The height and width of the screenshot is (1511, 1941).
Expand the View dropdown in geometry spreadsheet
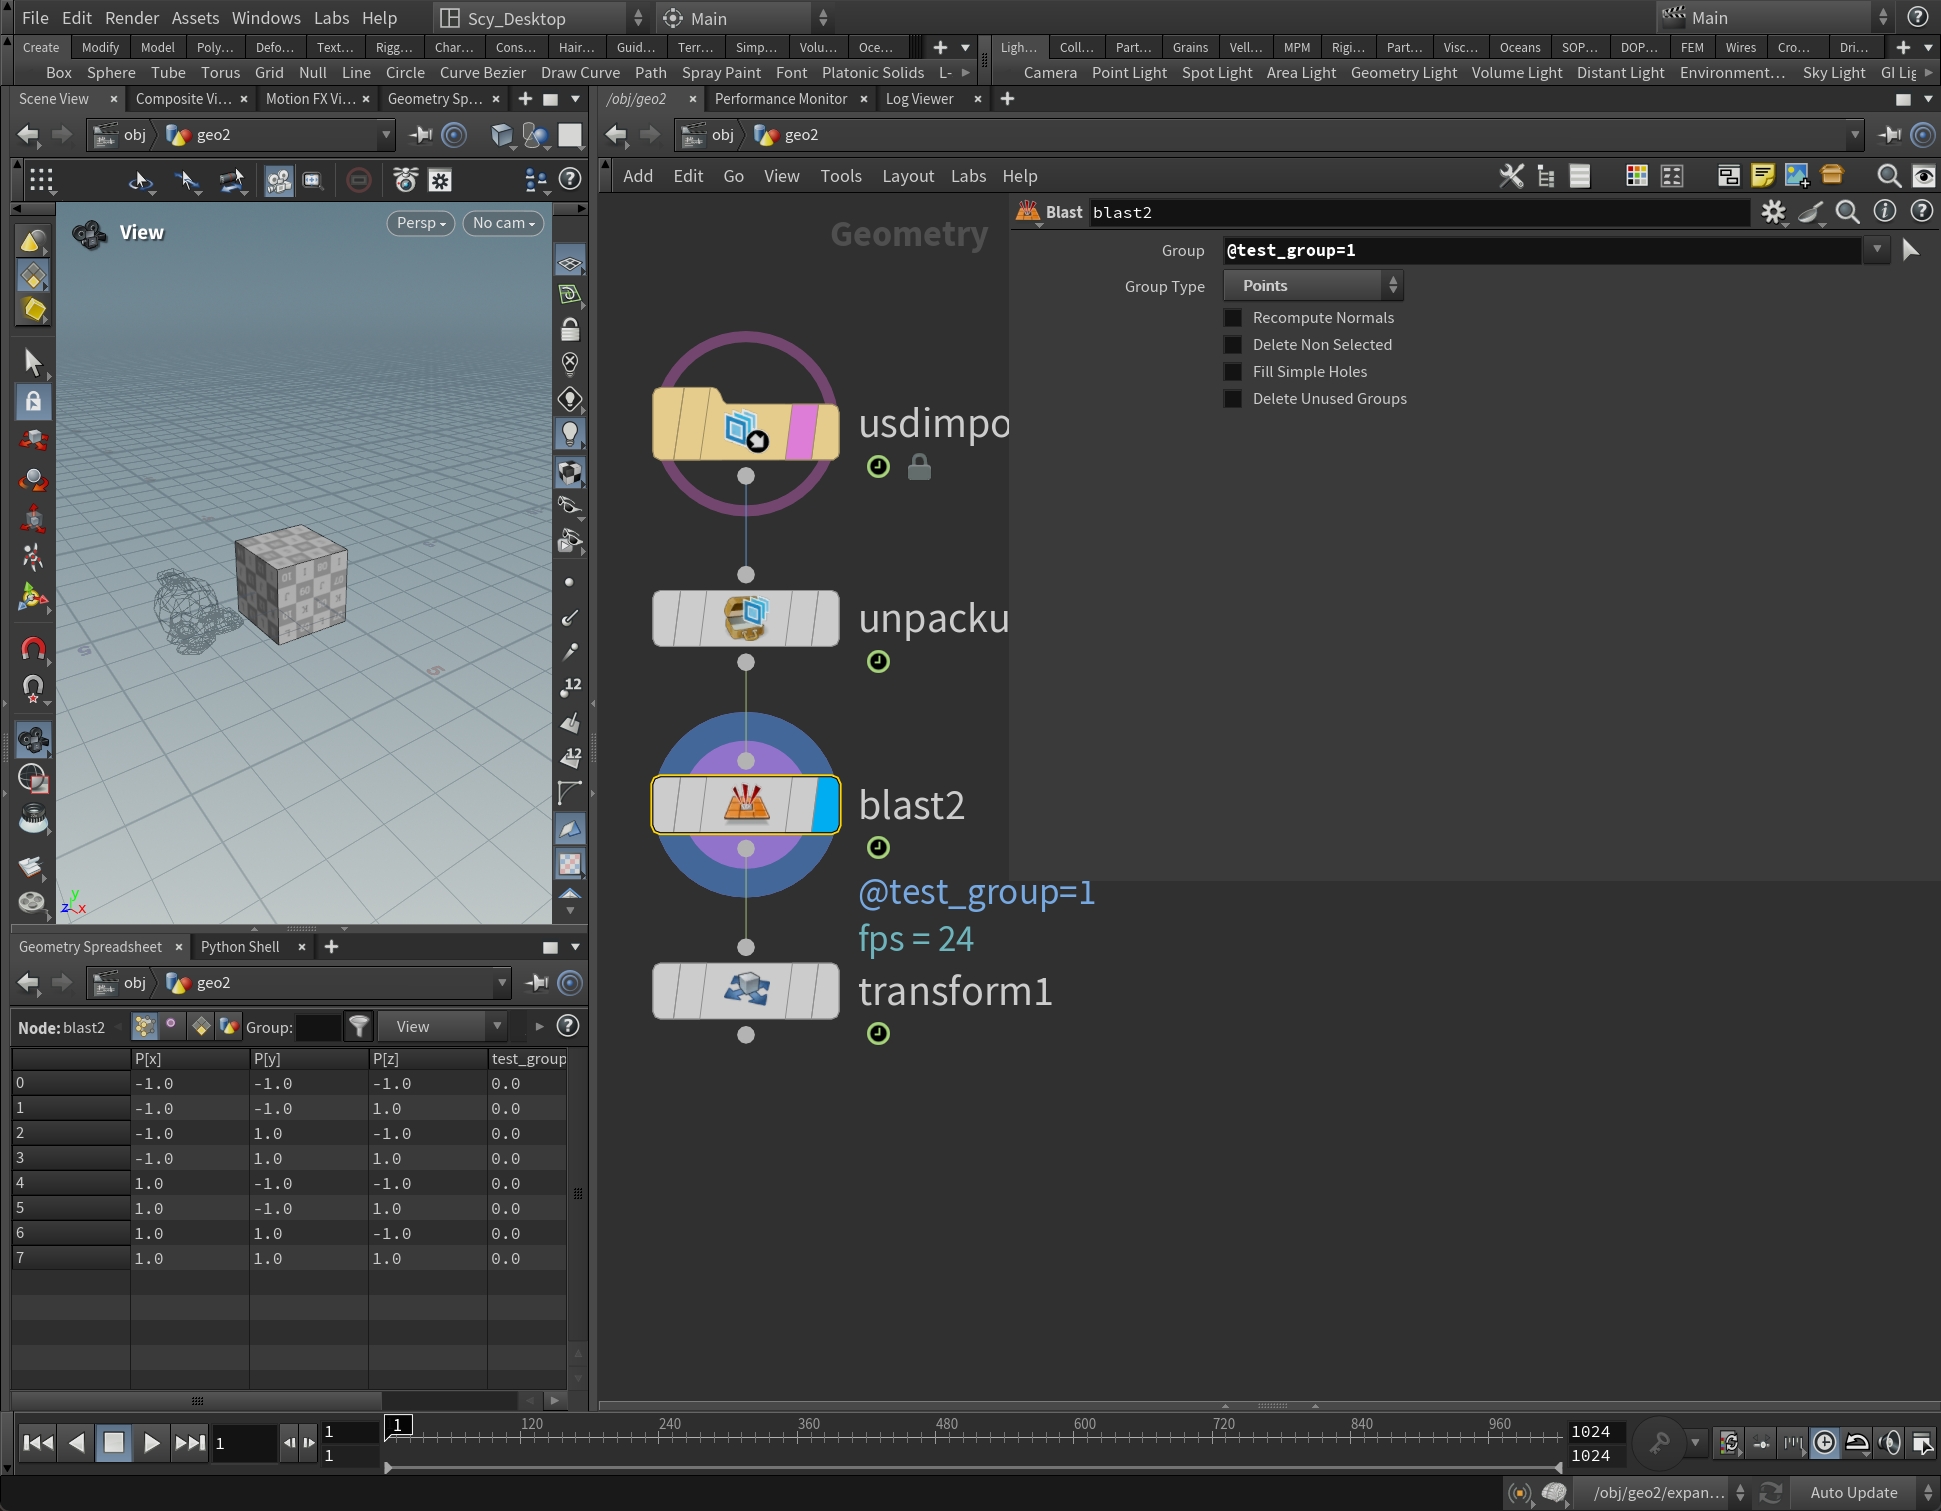point(446,1026)
